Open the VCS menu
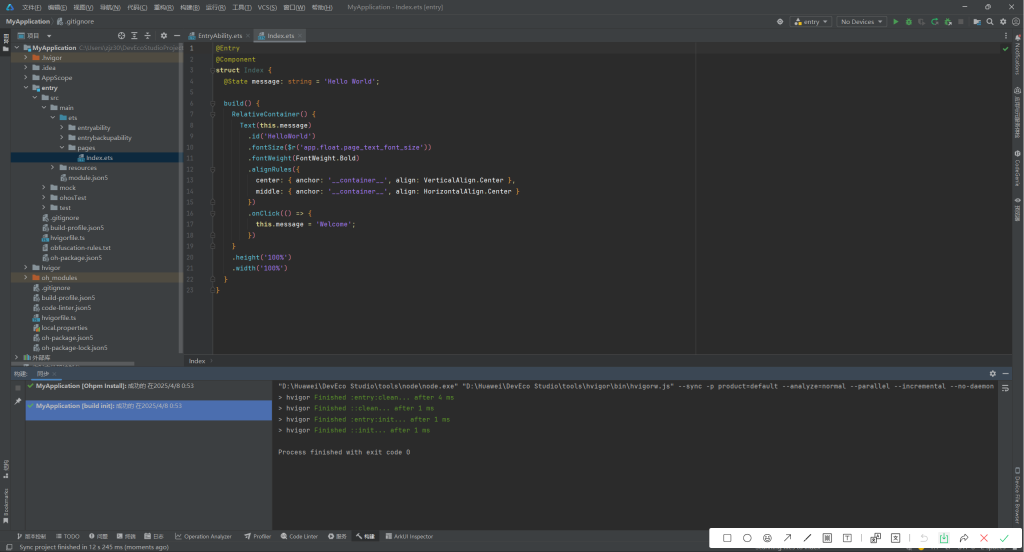The image size is (1024, 552). (266, 7)
